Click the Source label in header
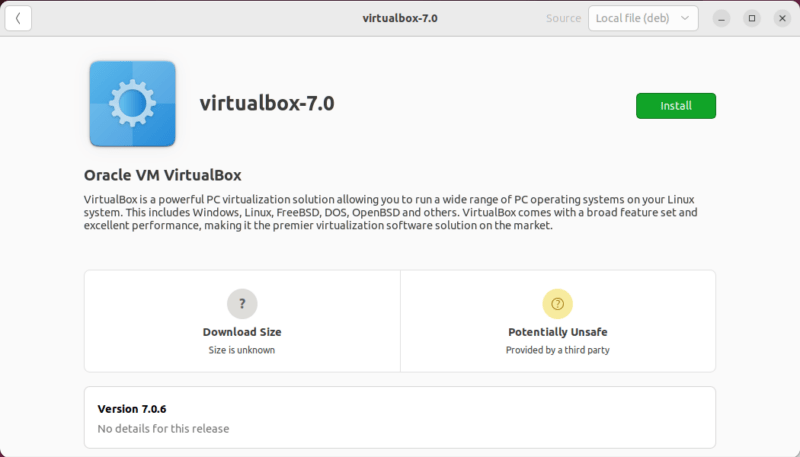 coord(563,18)
